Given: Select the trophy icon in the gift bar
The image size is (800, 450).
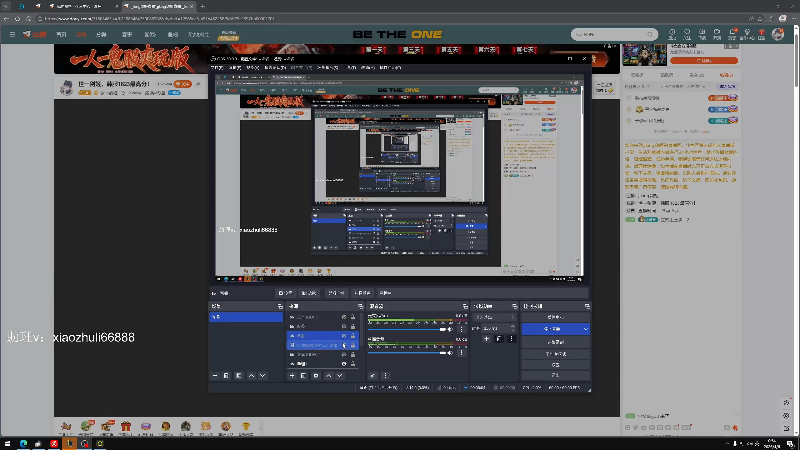Looking at the screenshot, I should (x=246, y=427).
